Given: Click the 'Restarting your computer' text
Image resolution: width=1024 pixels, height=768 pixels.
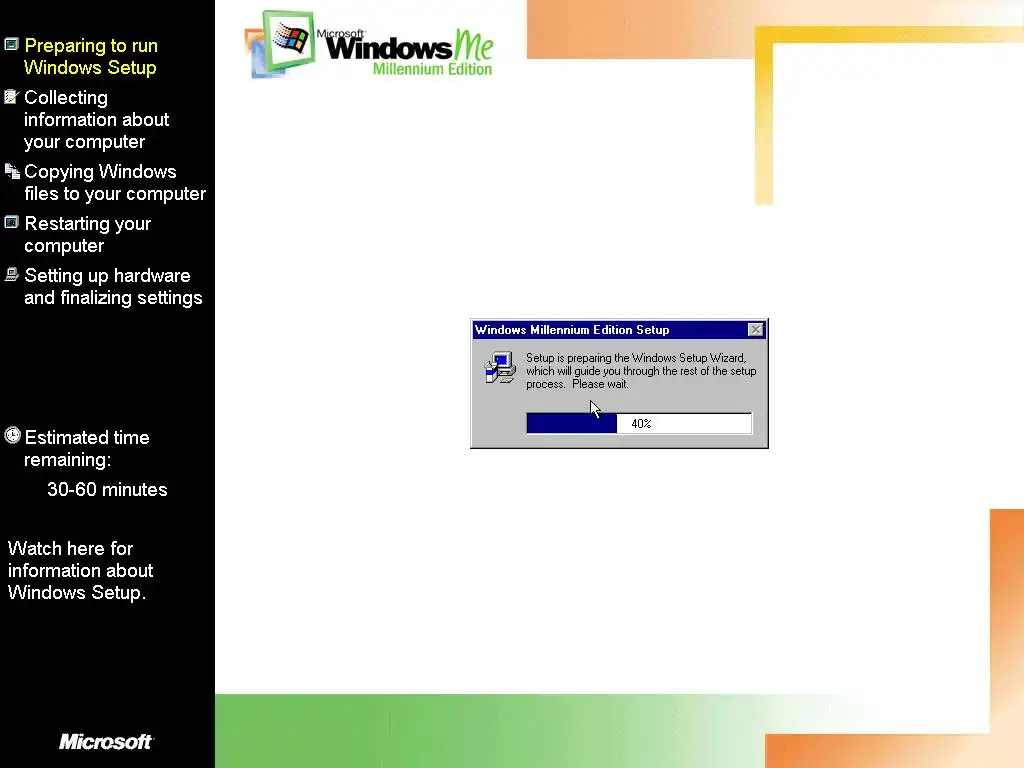Looking at the screenshot, I should point(88,234).
